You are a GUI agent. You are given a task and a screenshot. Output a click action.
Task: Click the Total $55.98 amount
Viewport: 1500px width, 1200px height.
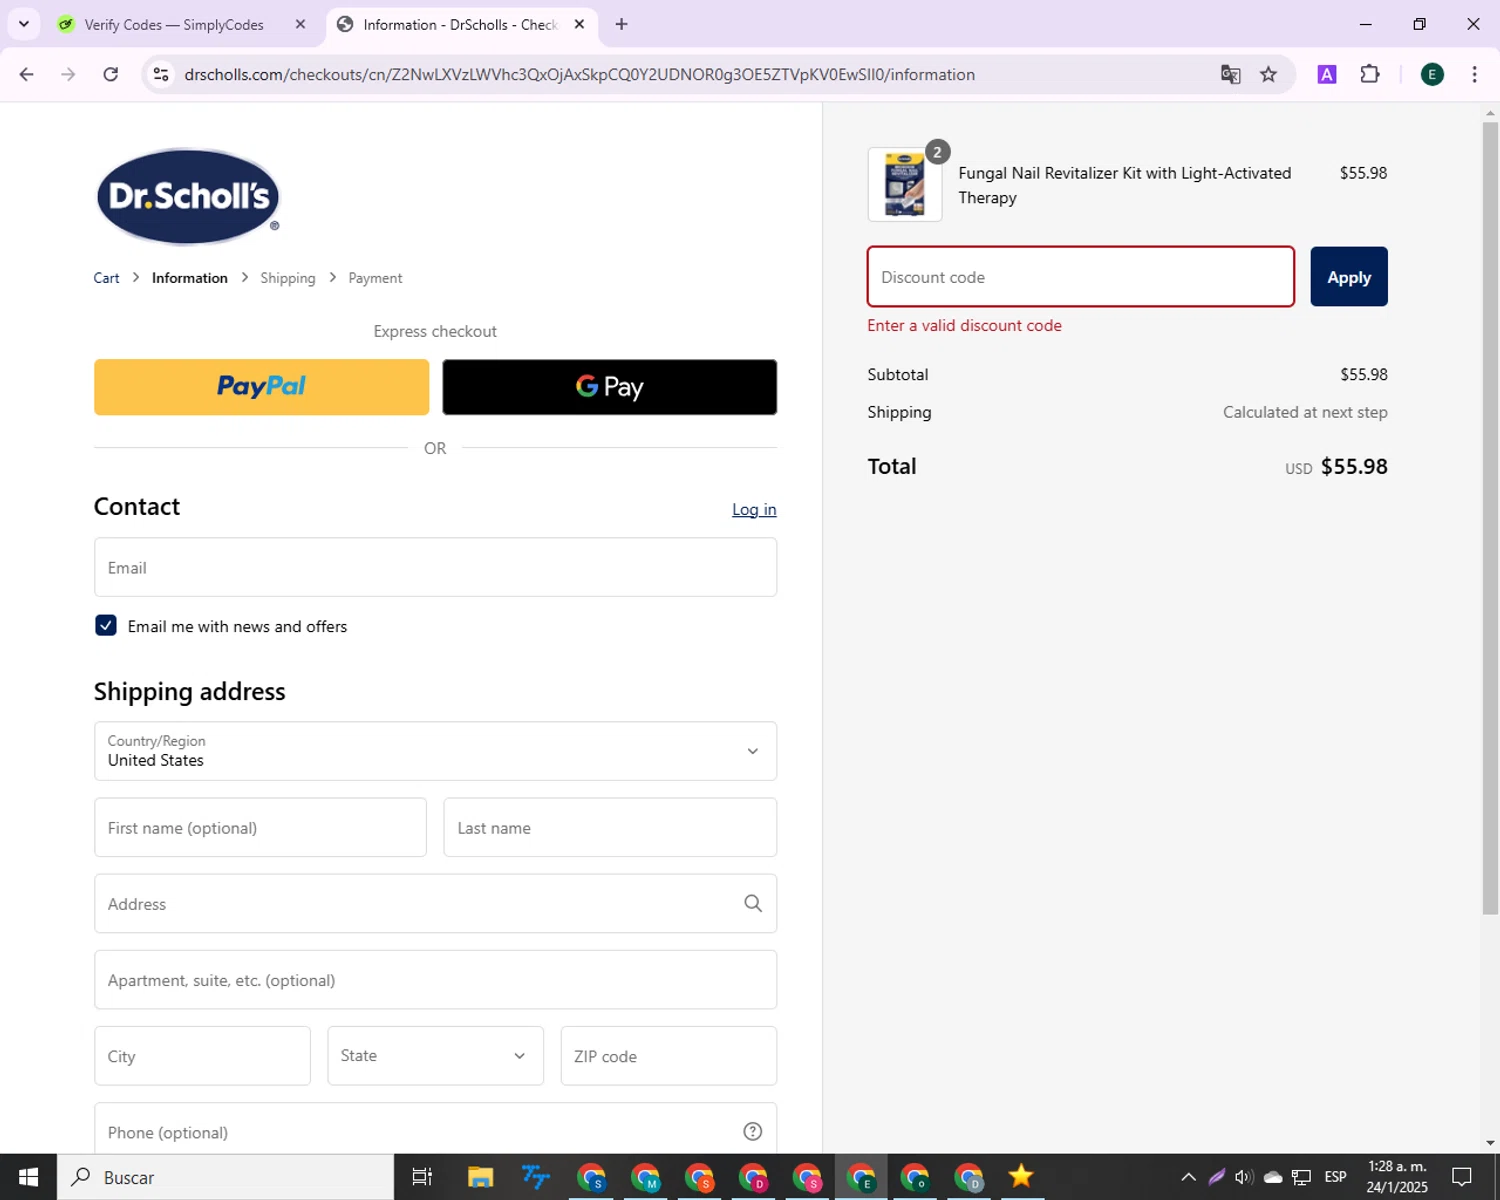[x=1354, y=467]
